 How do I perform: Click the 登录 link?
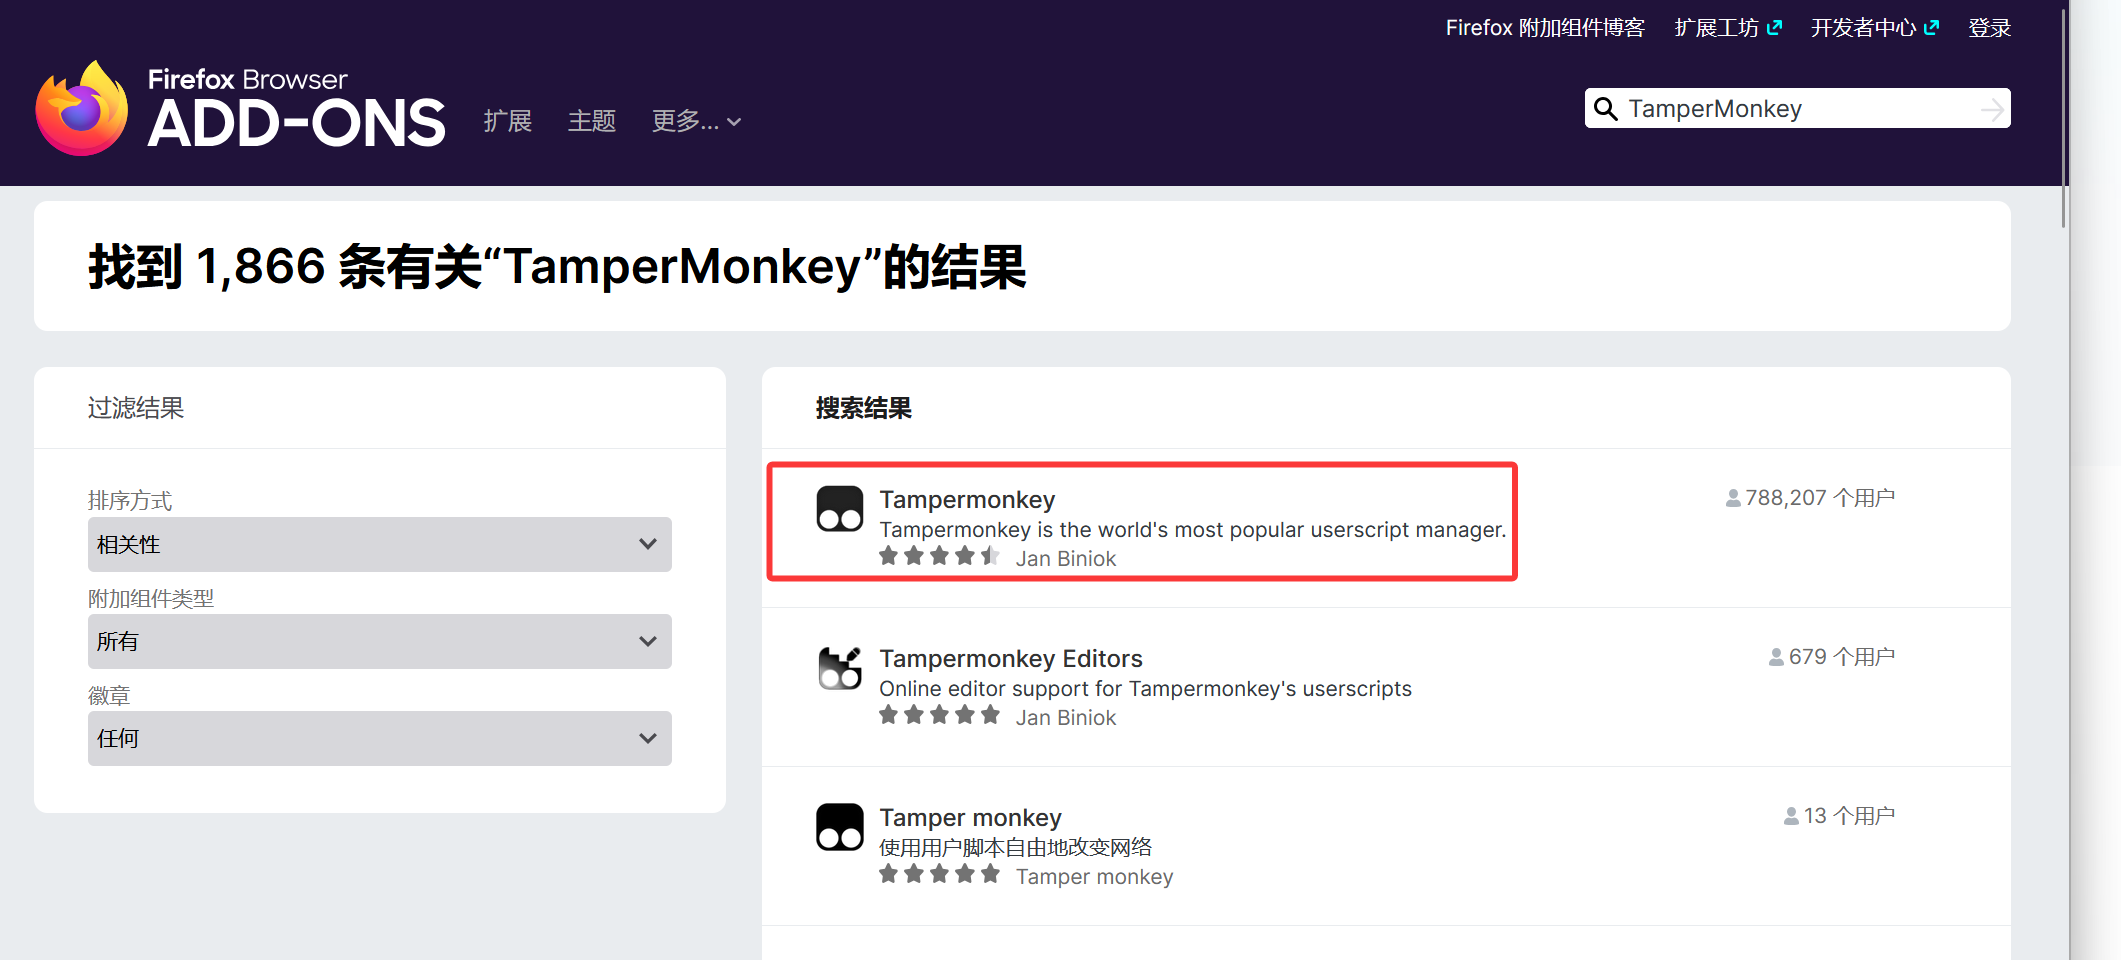click(x=1990, y=28)
